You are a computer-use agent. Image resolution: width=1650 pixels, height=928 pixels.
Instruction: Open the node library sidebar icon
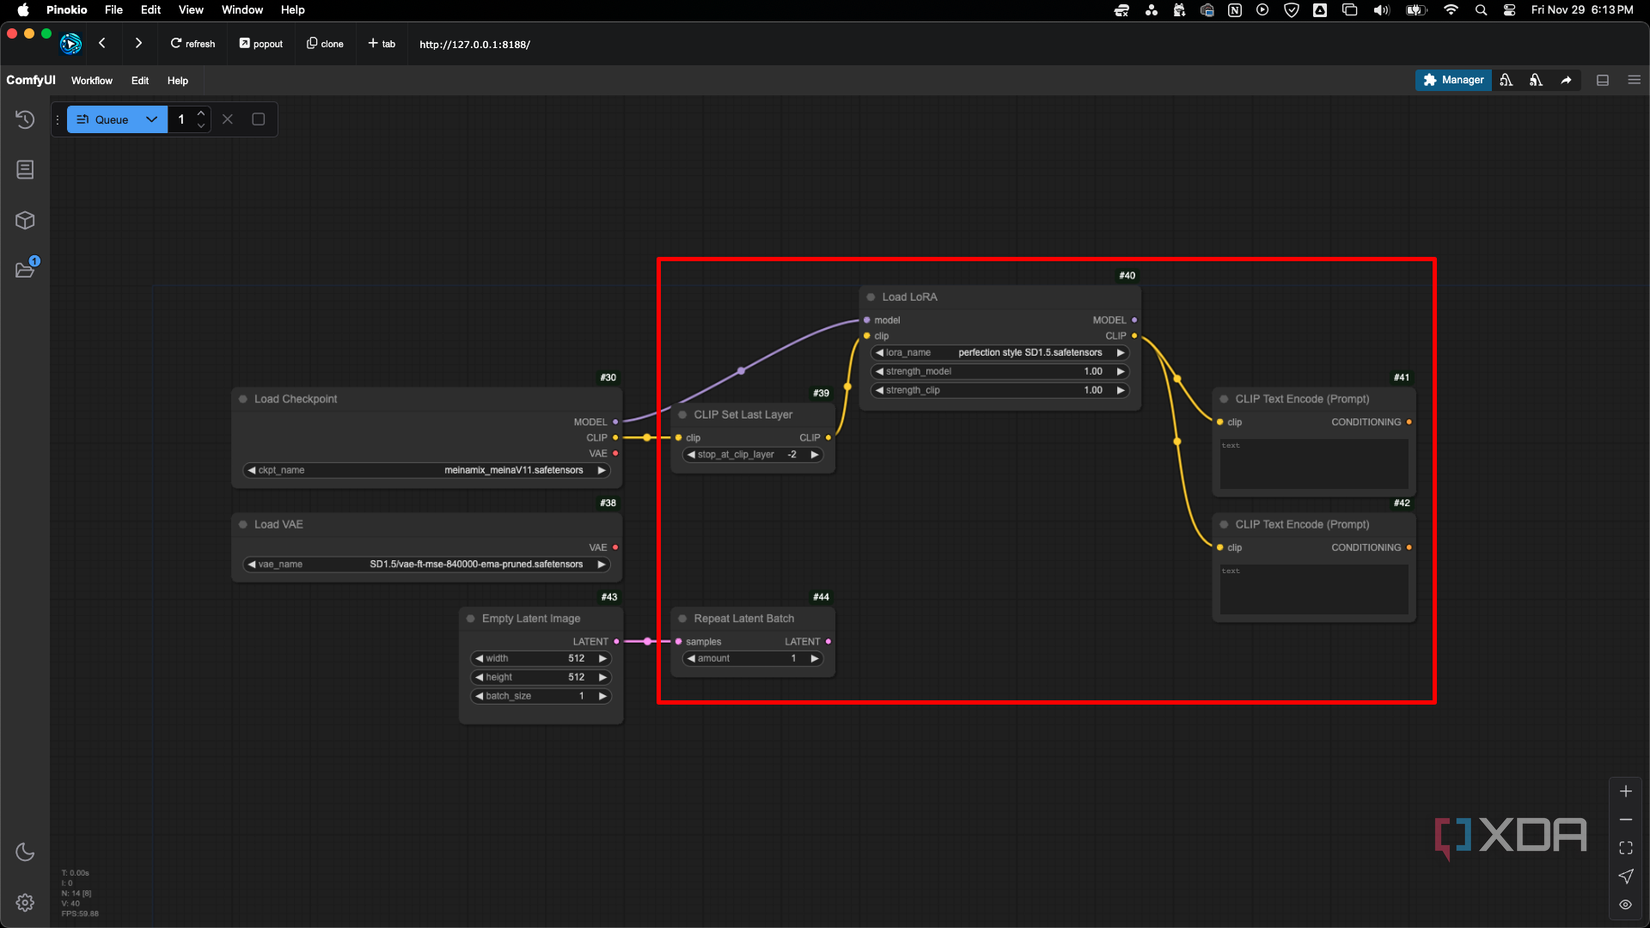(25, 170)
